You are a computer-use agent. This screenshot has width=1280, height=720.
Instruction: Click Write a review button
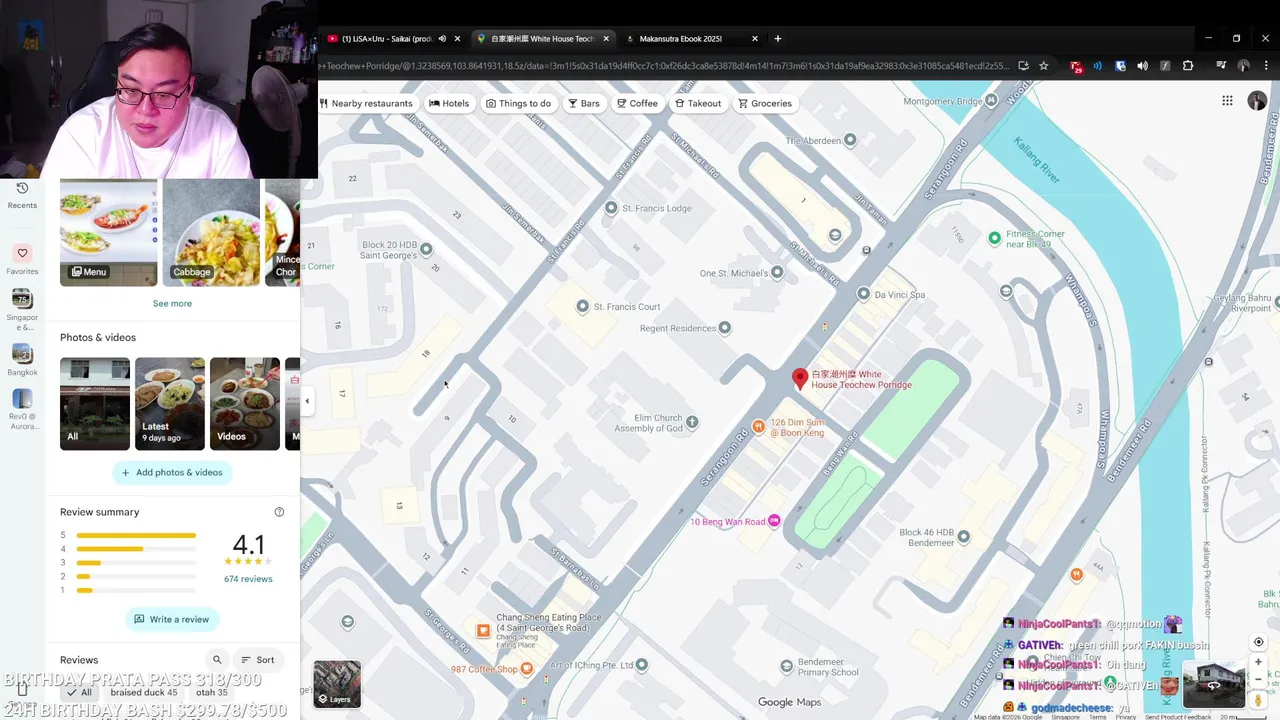tap(172, 619)
